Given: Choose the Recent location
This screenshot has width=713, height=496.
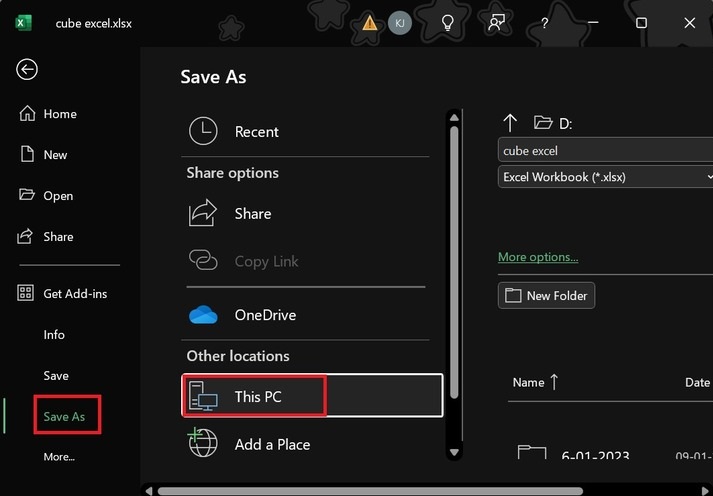Looking at the screenshot, I should pyautogui.click(x=305, y=131).
